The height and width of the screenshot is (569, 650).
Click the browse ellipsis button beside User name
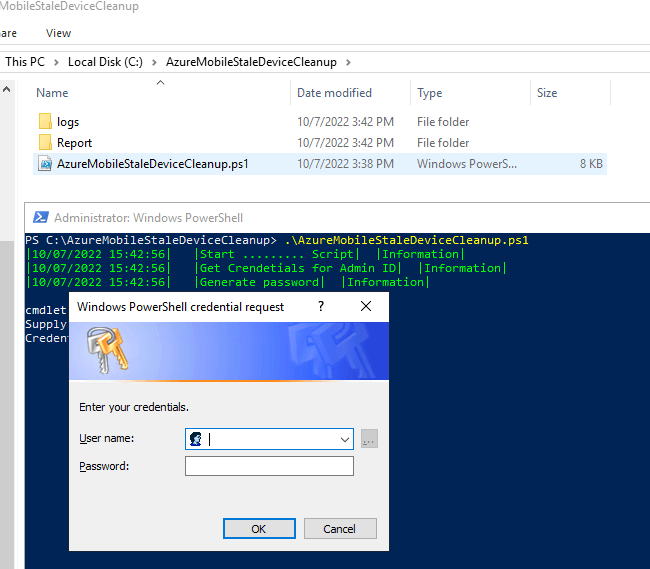tap(369, 438)
